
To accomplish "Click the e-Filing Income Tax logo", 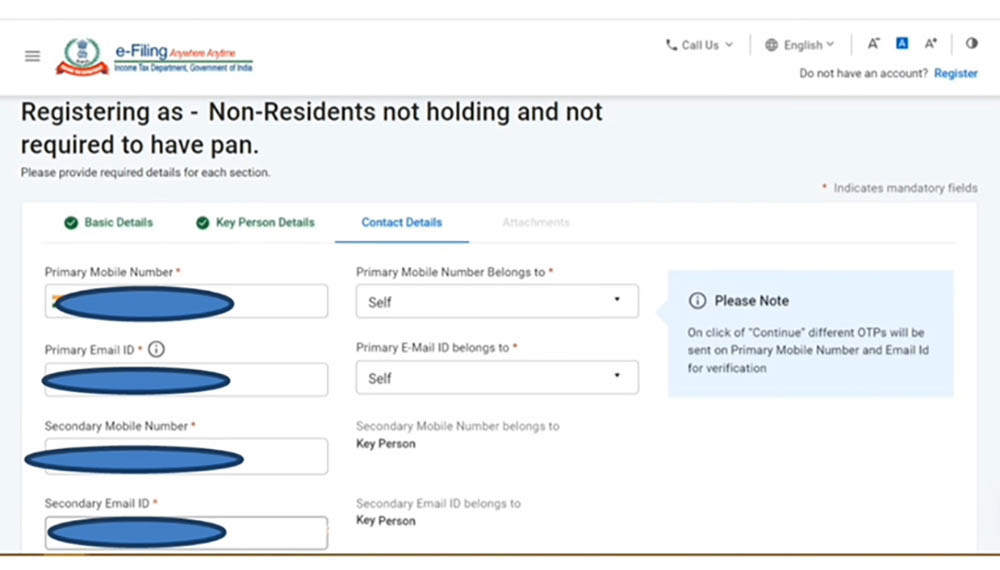I will (x=154, y=56).
